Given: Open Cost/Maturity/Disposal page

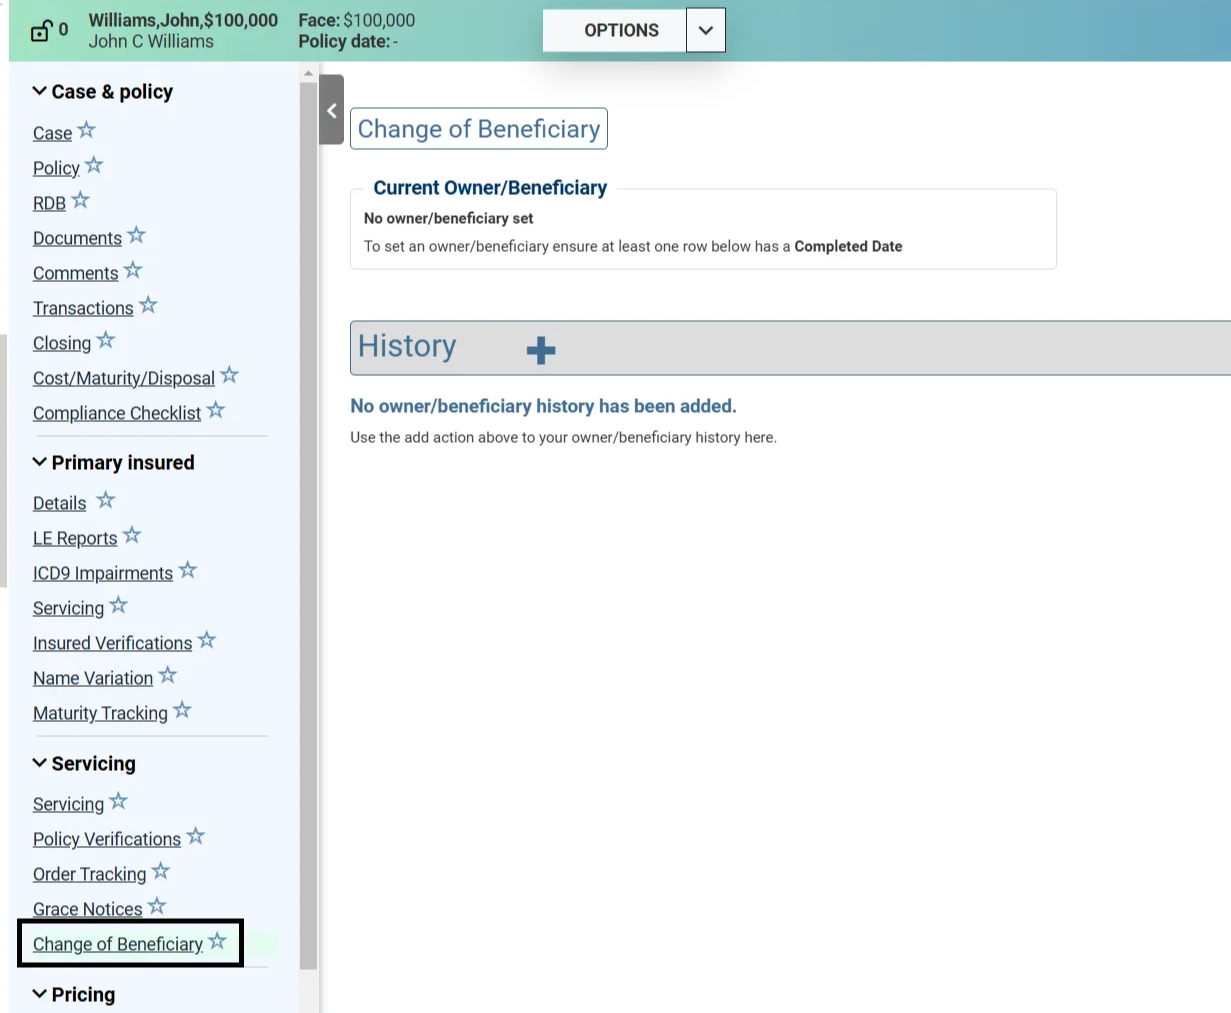Looking at the screenshot, I should (123, 378).
